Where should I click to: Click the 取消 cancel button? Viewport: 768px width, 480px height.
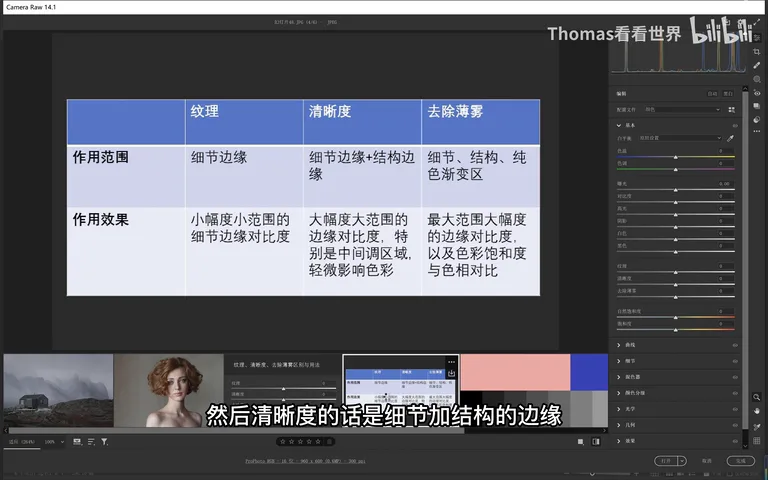point(706,461)
